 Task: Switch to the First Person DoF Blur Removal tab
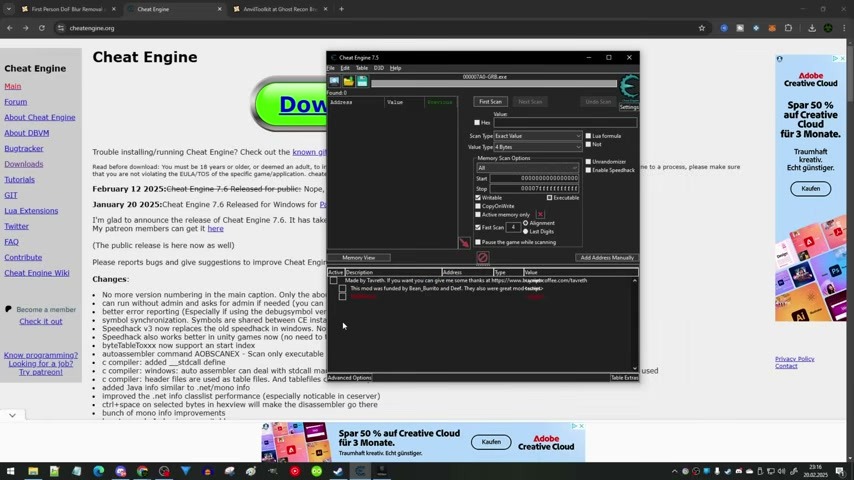[x=68, y=9]
